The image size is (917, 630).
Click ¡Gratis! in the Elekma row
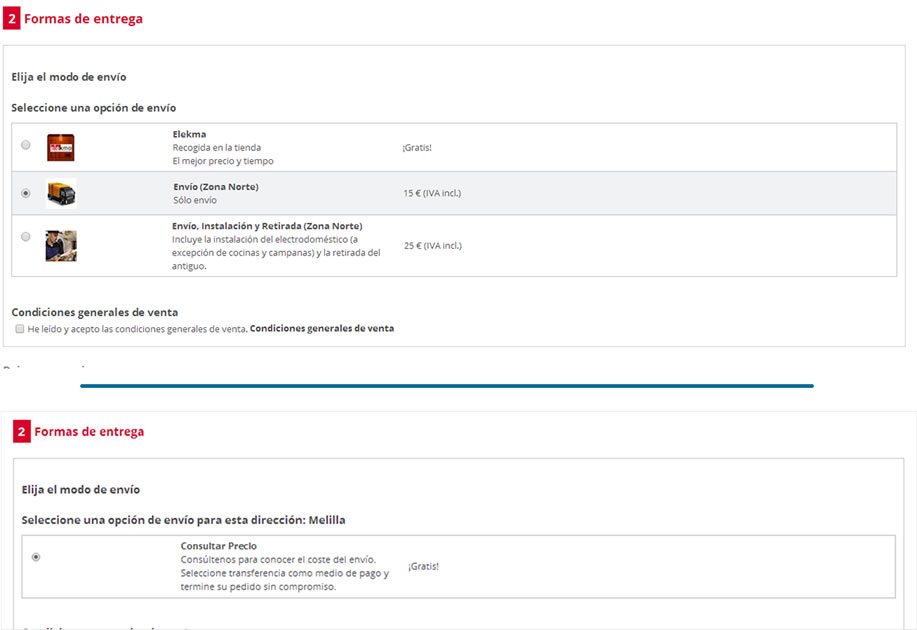(x=417, y=147)
